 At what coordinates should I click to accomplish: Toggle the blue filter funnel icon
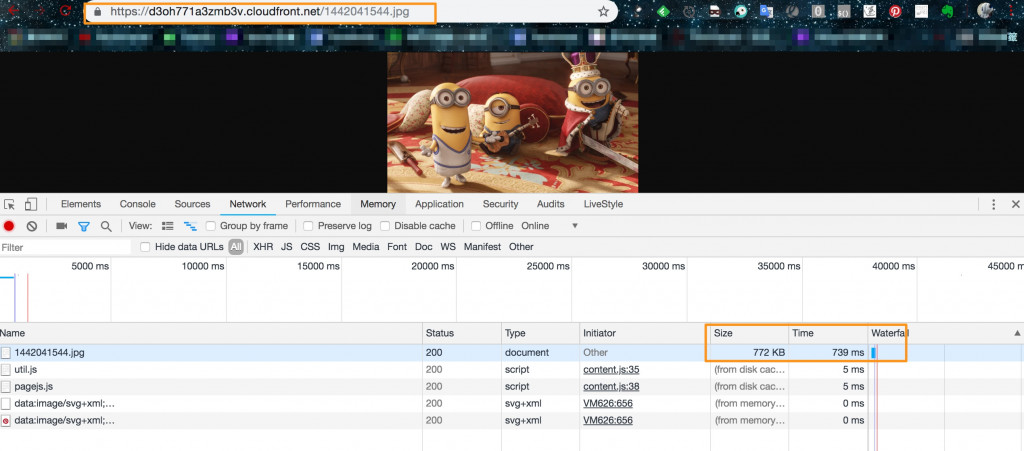coord(84,226)
